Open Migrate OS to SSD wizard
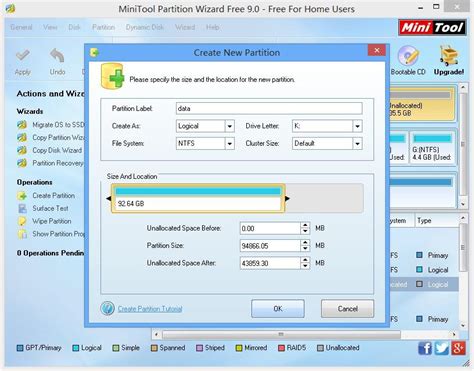Image resolution: width=474 pixels, height=371 pixels. point(51,125)
